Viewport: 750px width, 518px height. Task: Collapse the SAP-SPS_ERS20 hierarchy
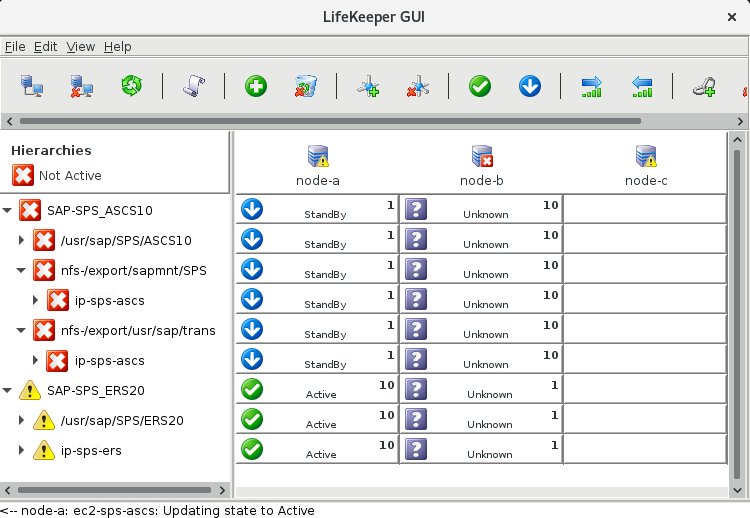pos(7,390)
